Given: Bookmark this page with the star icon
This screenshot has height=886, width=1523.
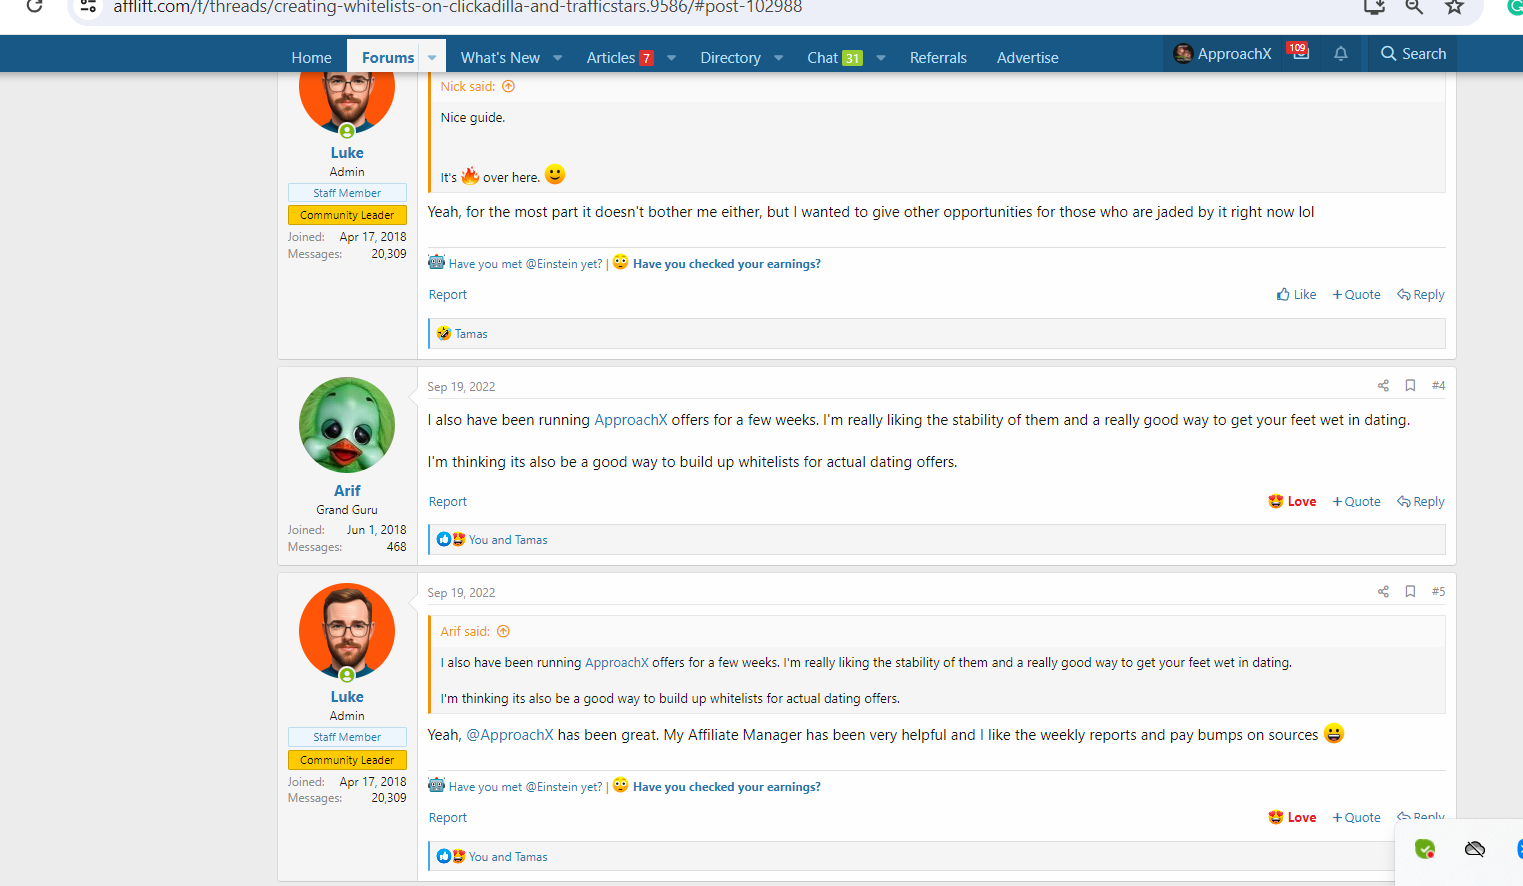Looking at the screenshot, I should 1454,6.
